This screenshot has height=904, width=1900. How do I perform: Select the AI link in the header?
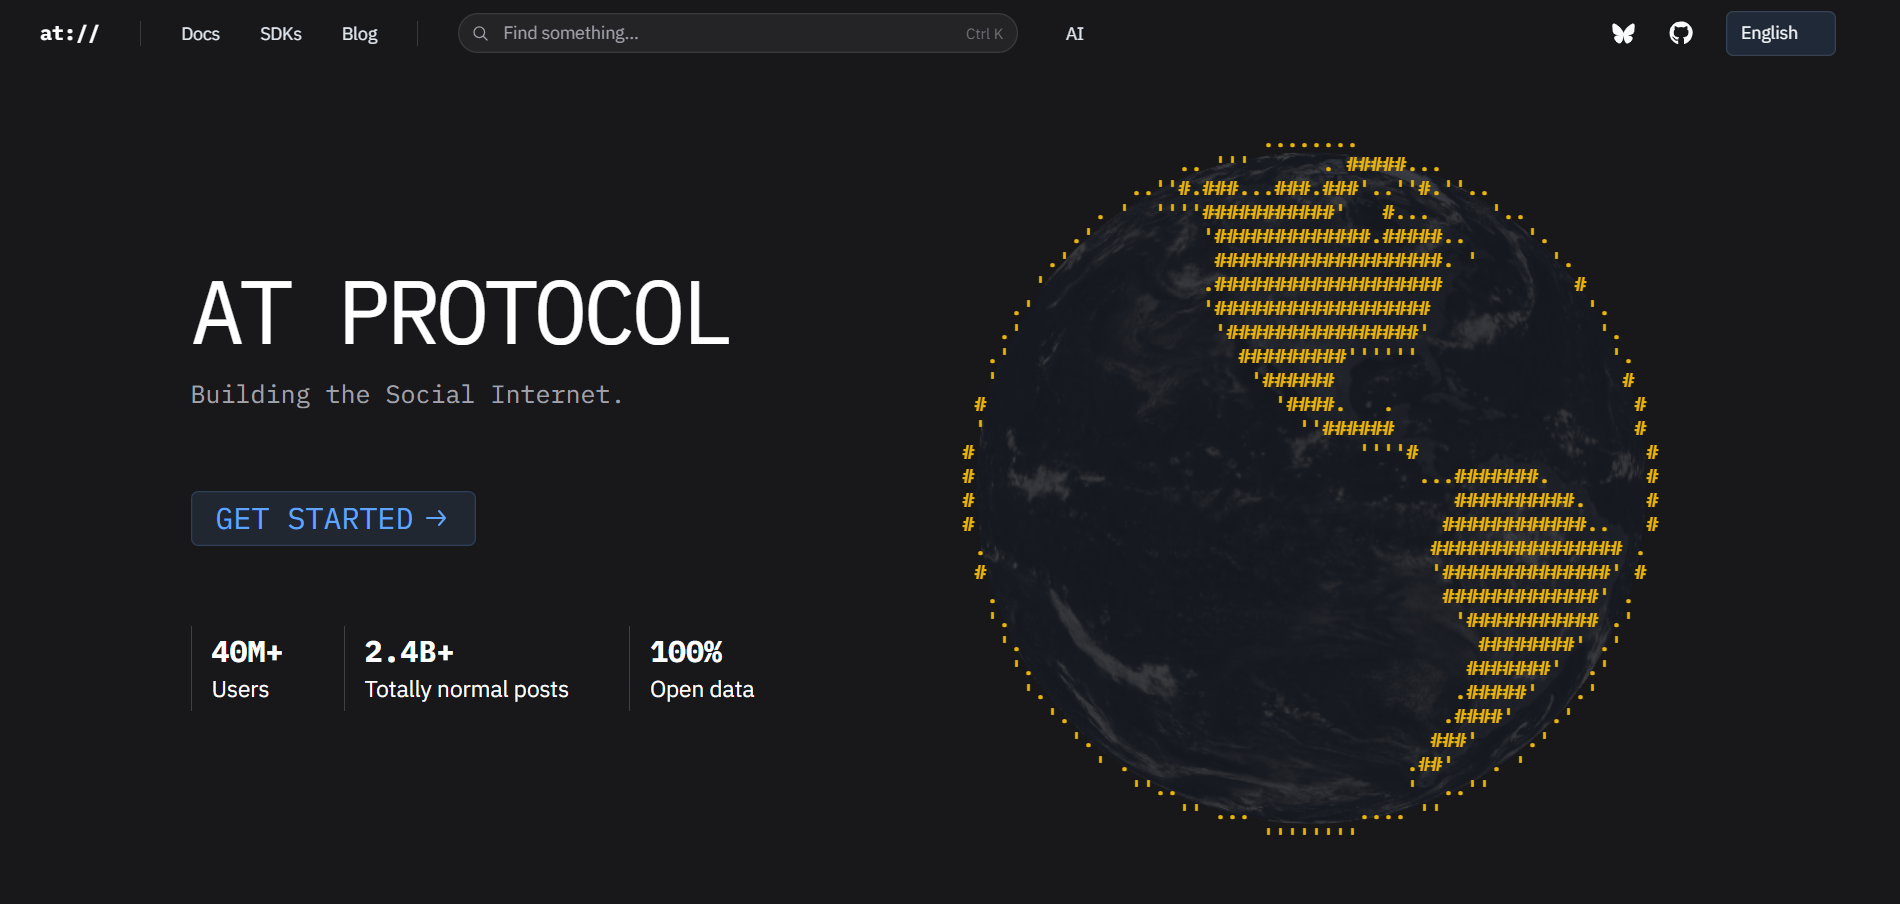click(x=1074, y=33)
